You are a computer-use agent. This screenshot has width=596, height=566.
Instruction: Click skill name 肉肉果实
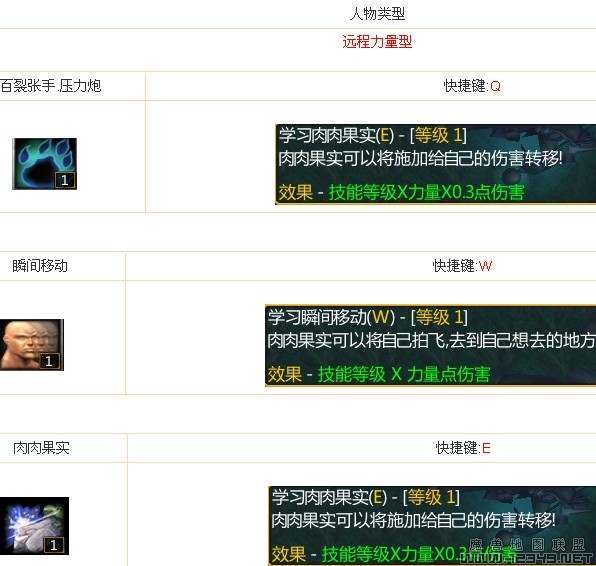pos(41,448)
